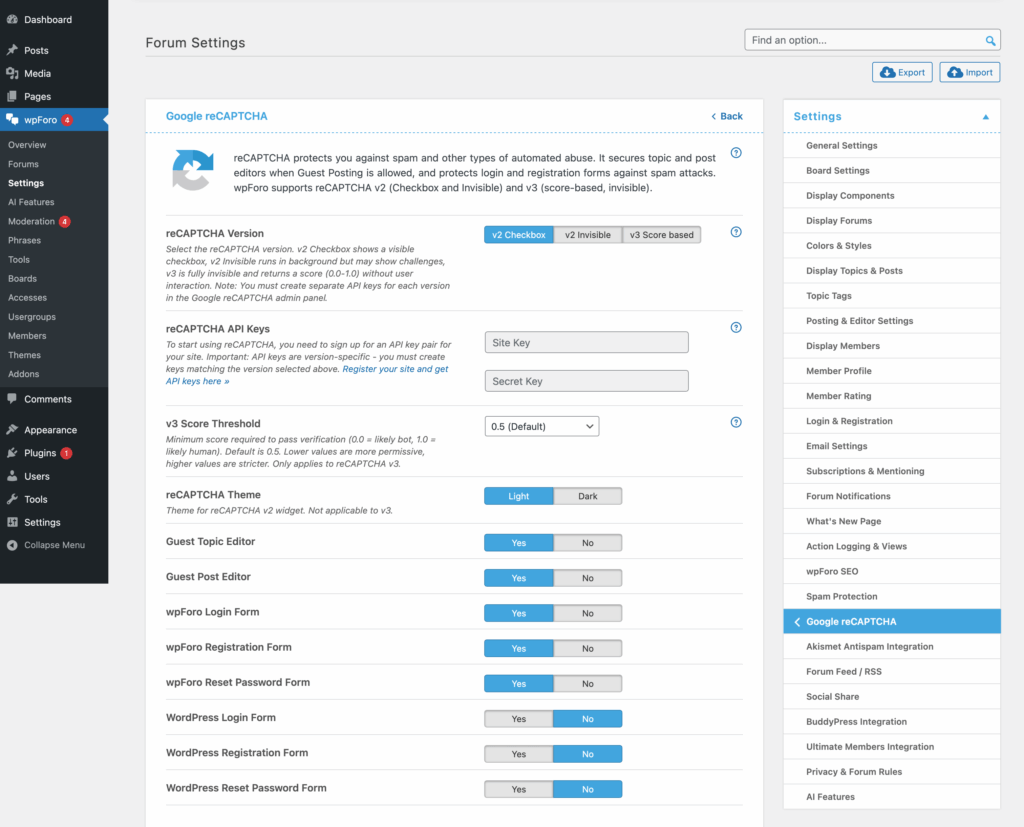Click the help icon beside v3 Score Threshold

pos(736,422)
